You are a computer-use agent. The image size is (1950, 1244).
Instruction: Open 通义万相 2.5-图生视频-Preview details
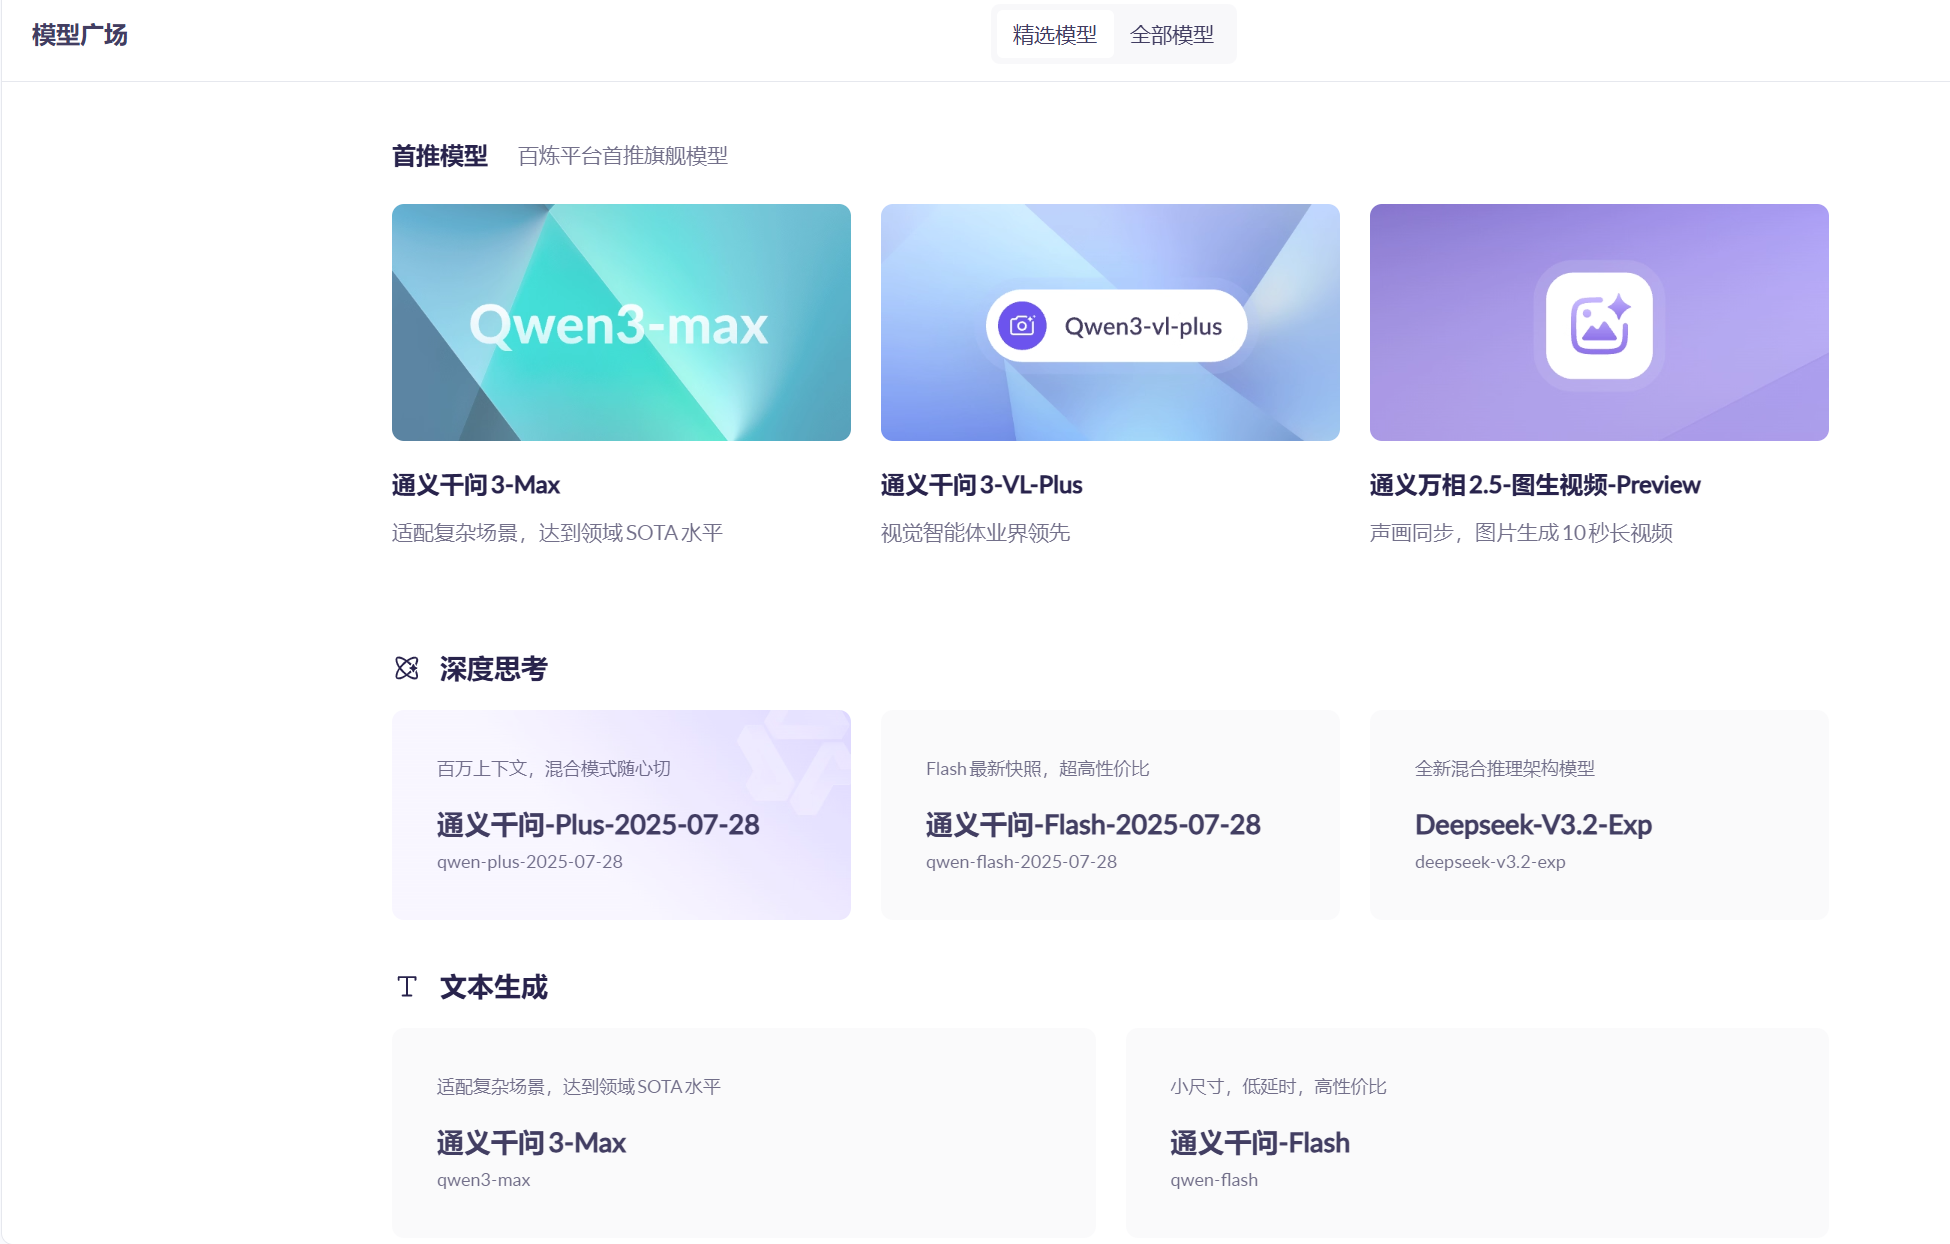coord(1533,484)
